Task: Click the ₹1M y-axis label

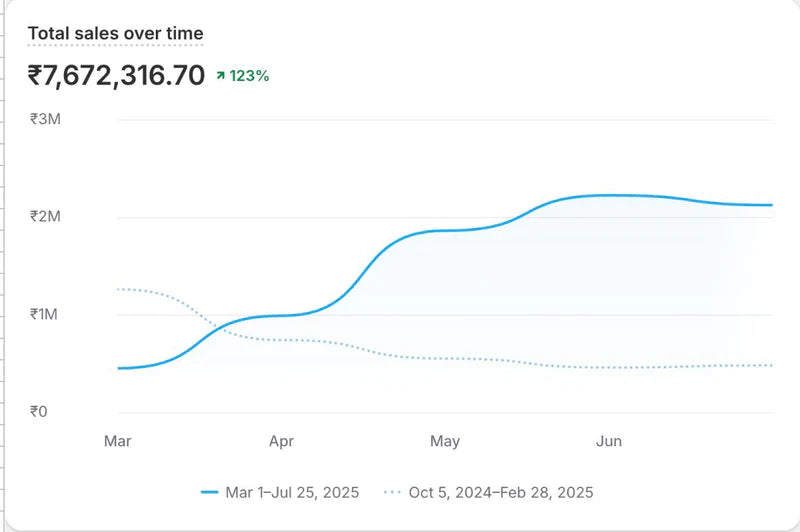Action: [x=45, y=314]
